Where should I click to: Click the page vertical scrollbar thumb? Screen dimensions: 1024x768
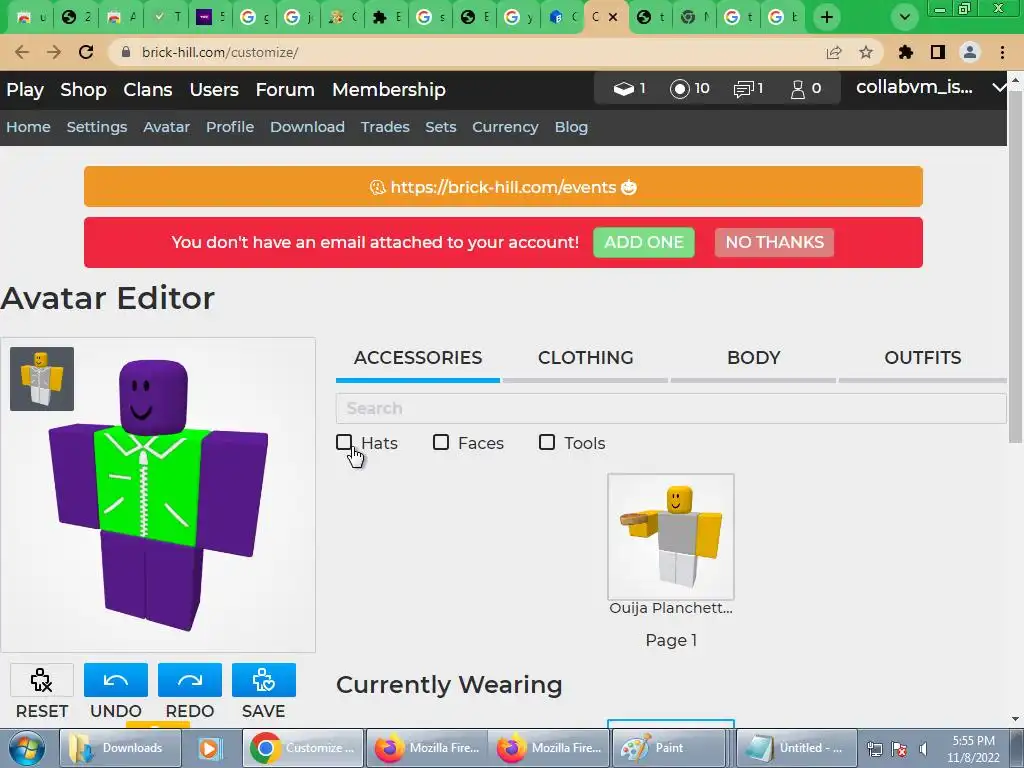coord(1015,266)
